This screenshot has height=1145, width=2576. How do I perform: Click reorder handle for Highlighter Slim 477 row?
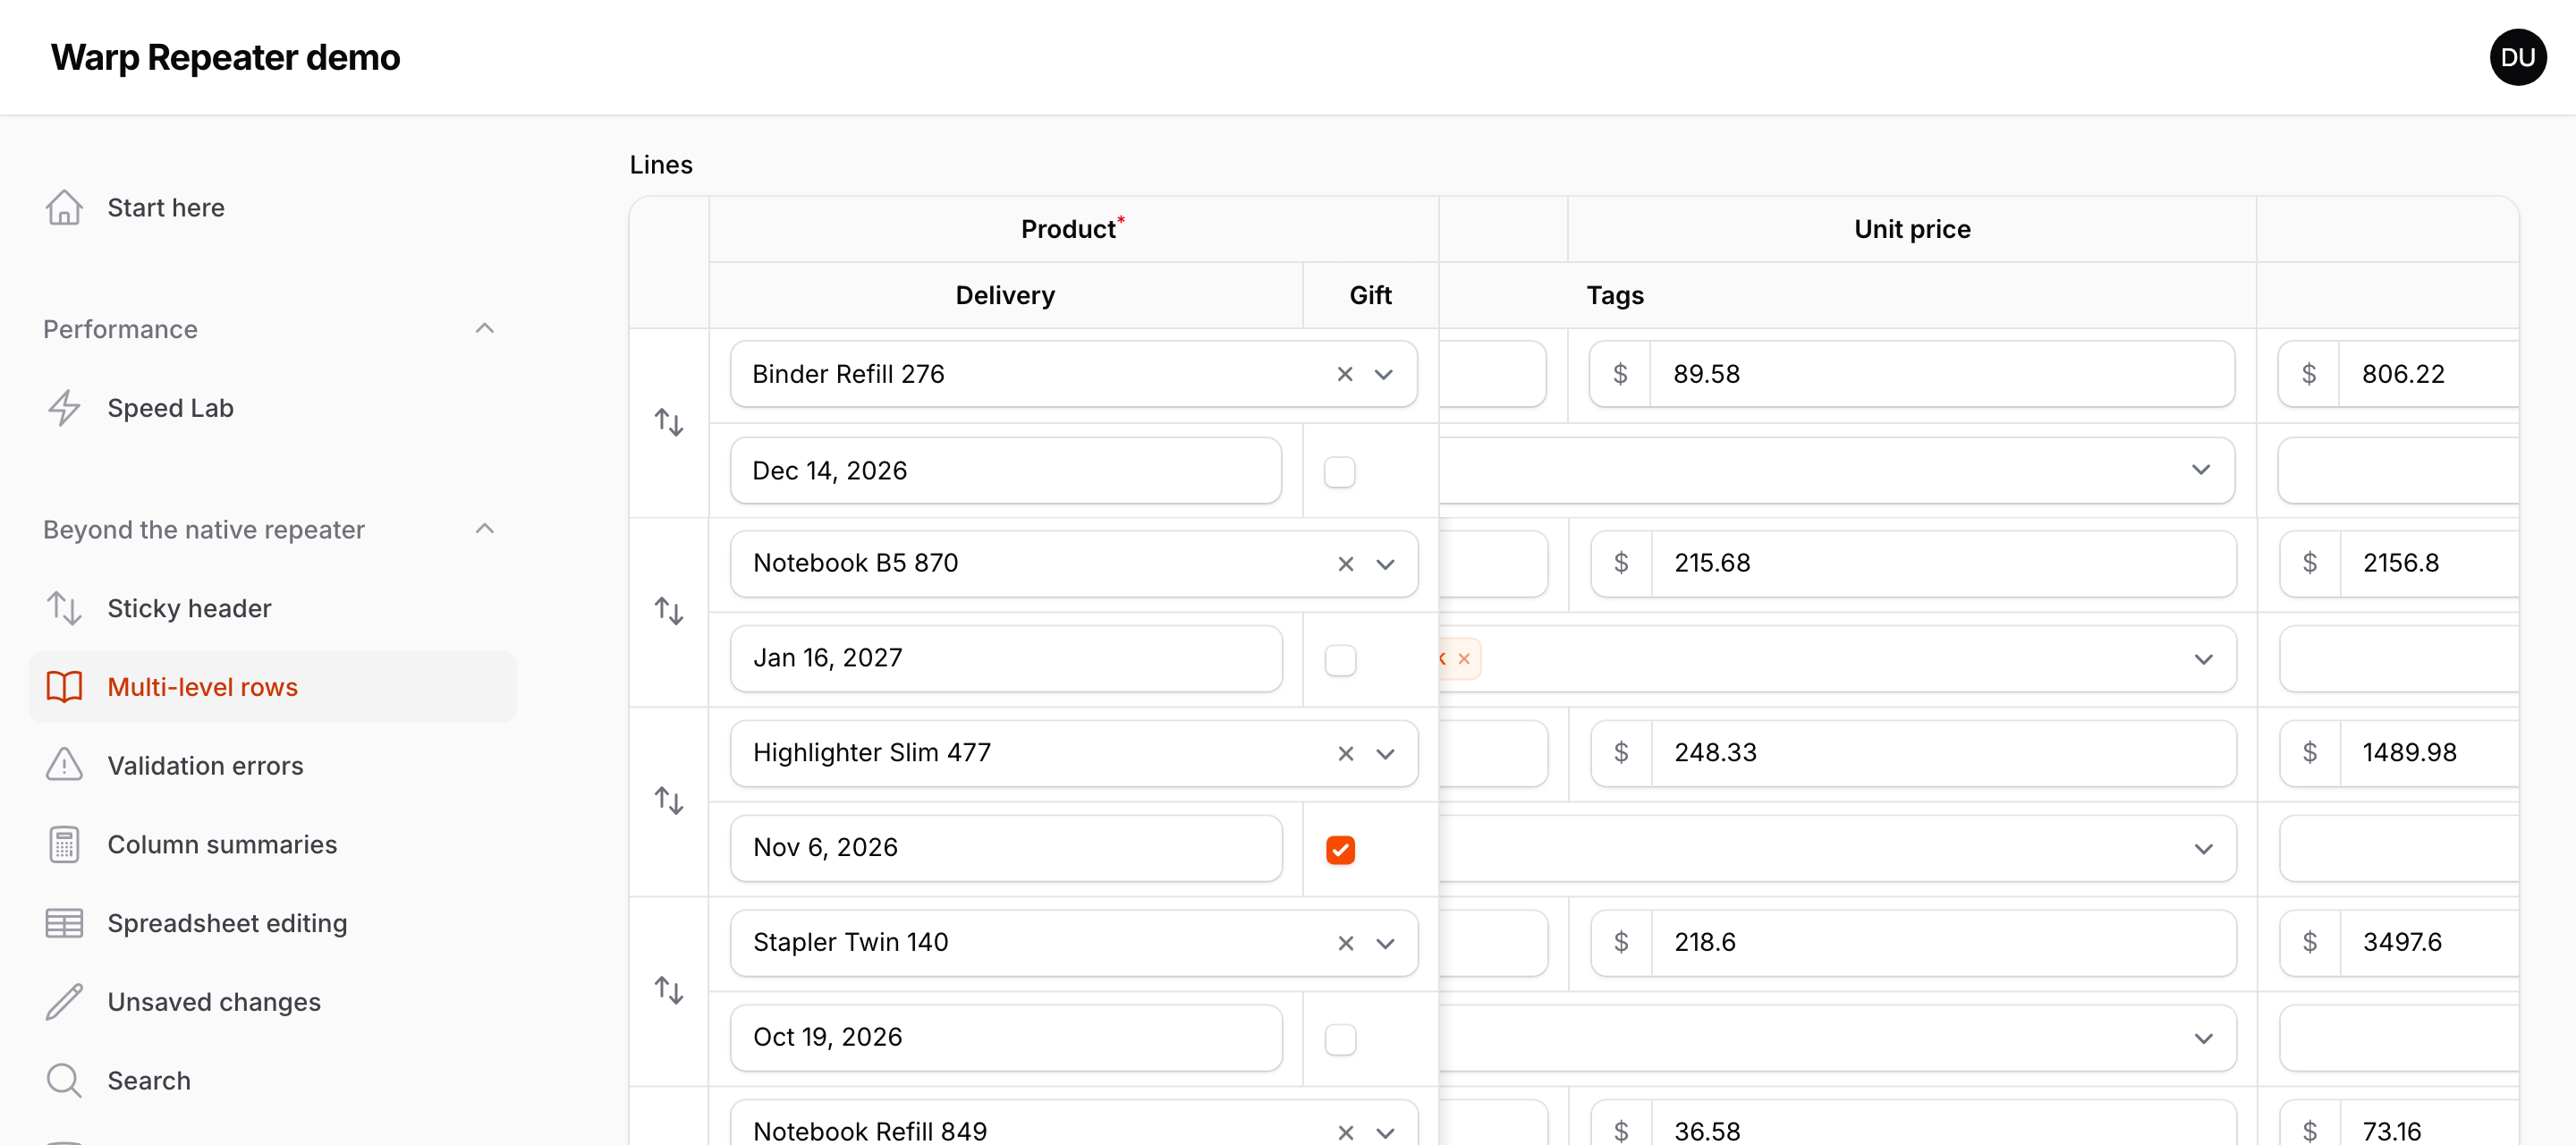(669, 801)
